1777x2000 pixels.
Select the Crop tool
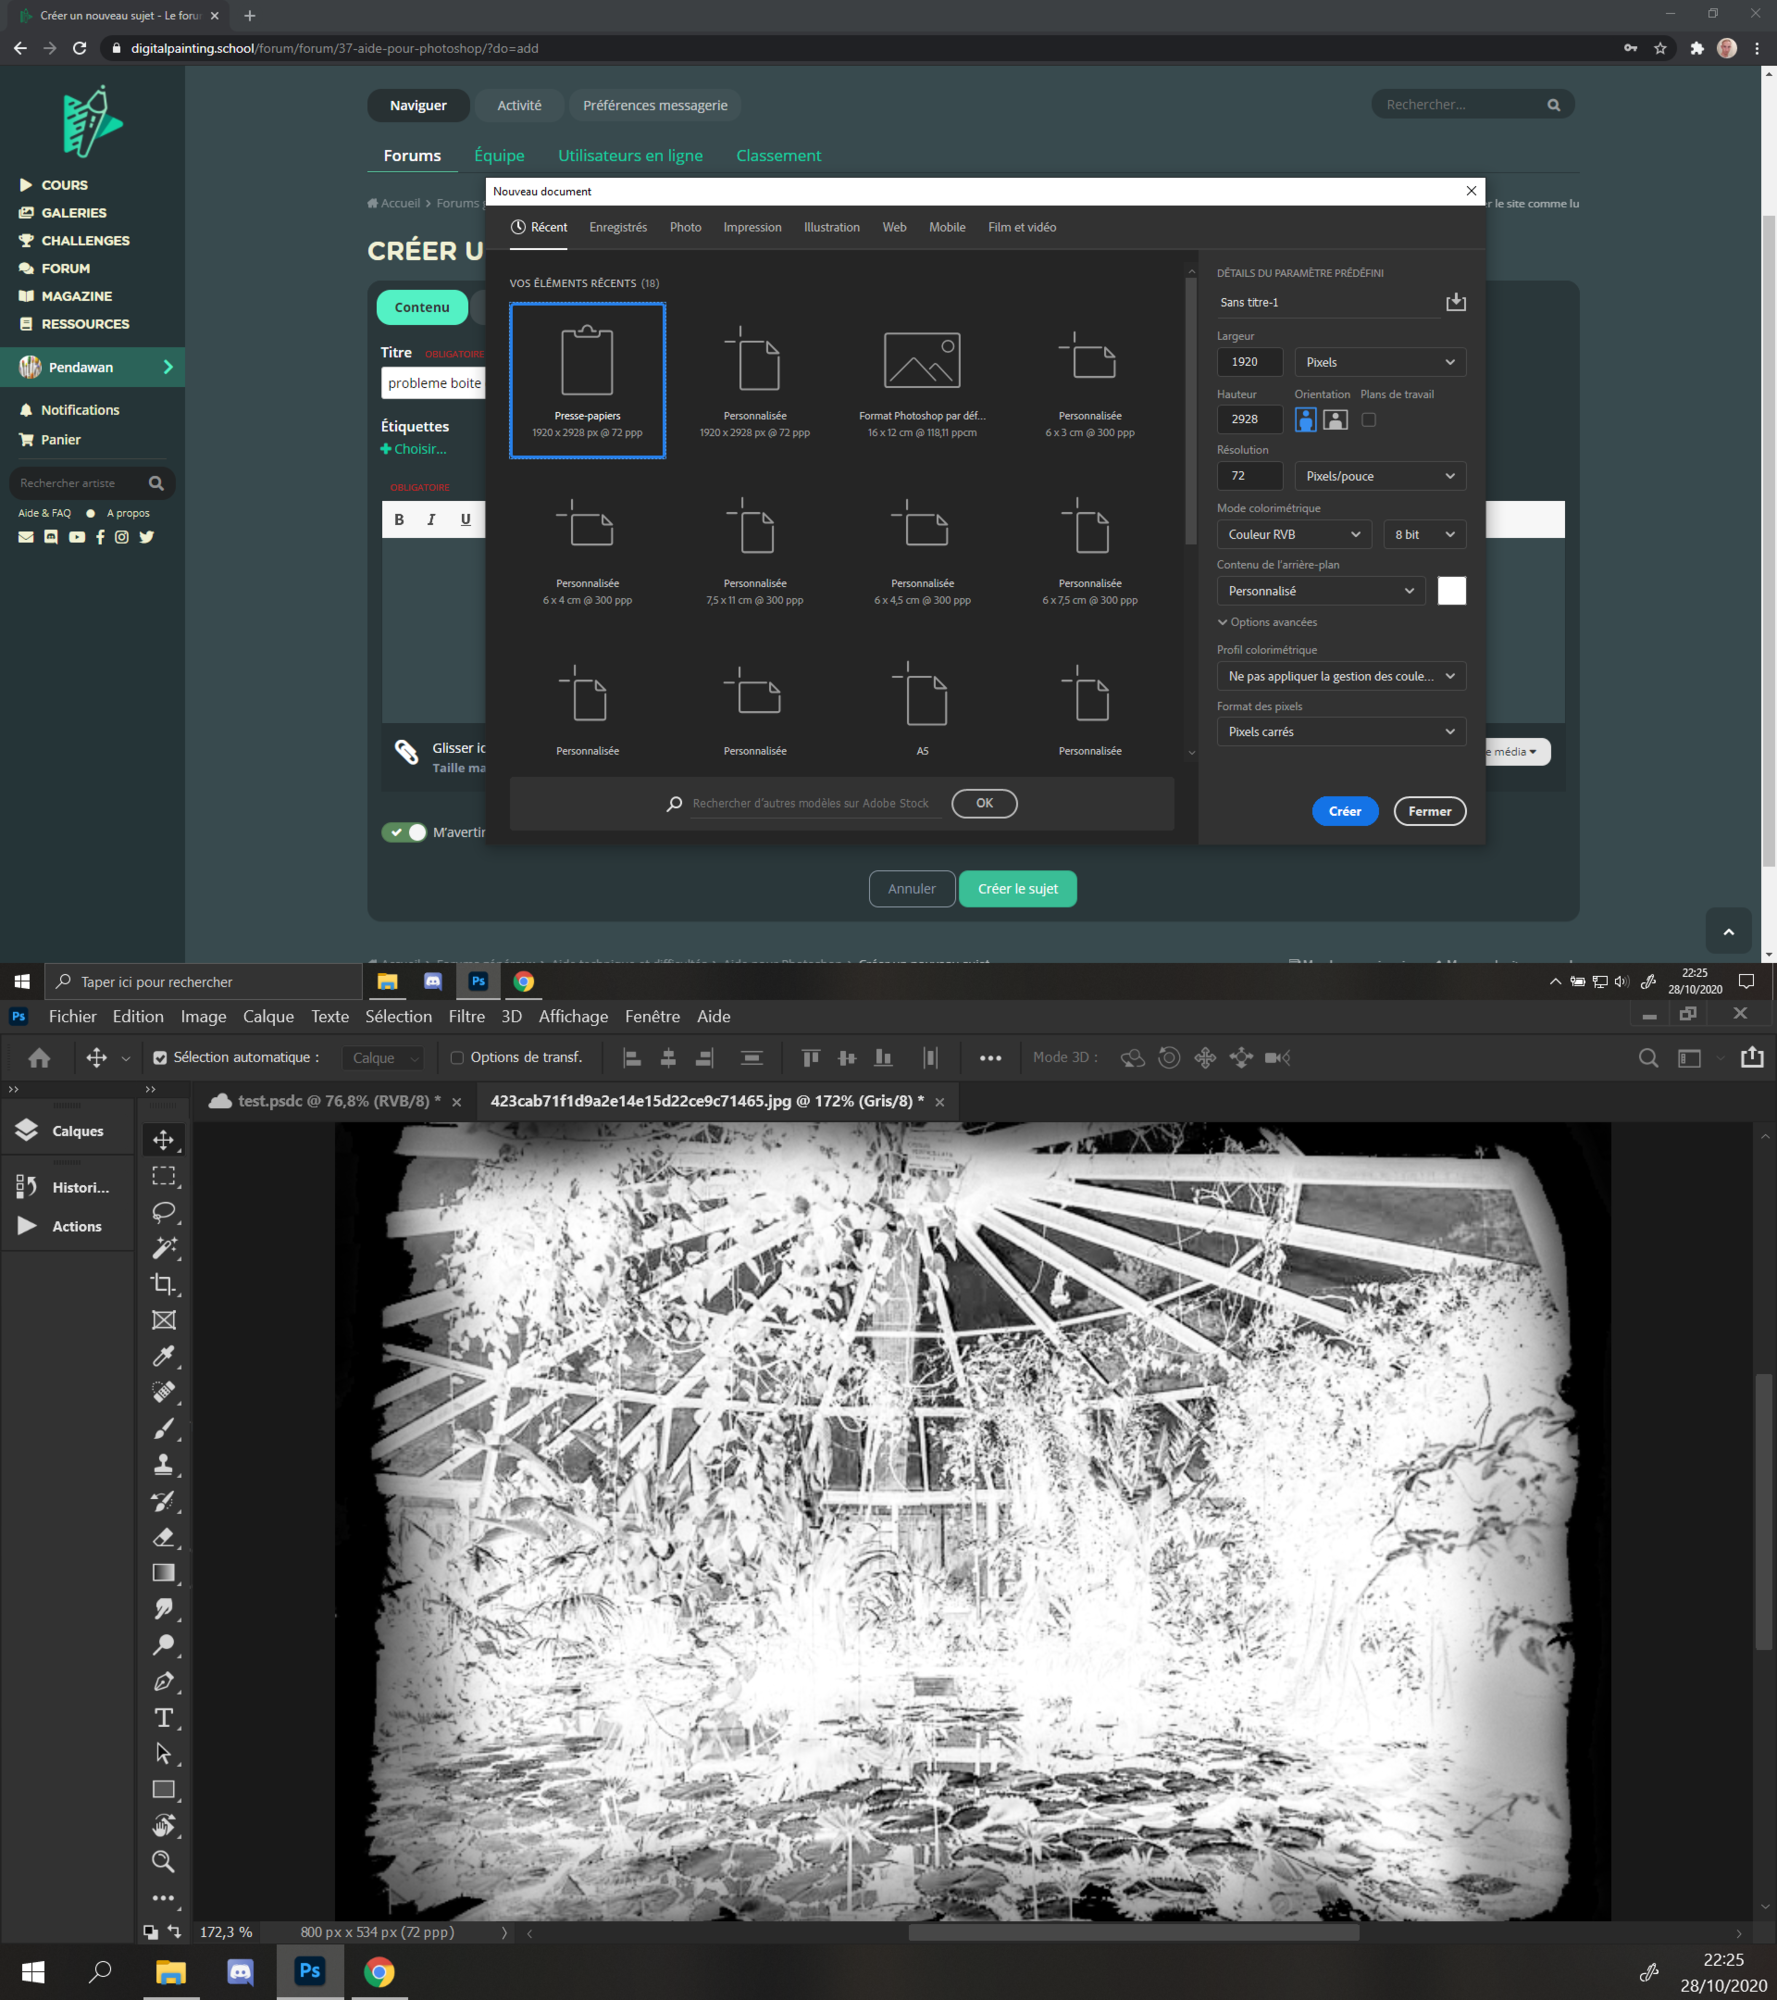(163, 1284)
